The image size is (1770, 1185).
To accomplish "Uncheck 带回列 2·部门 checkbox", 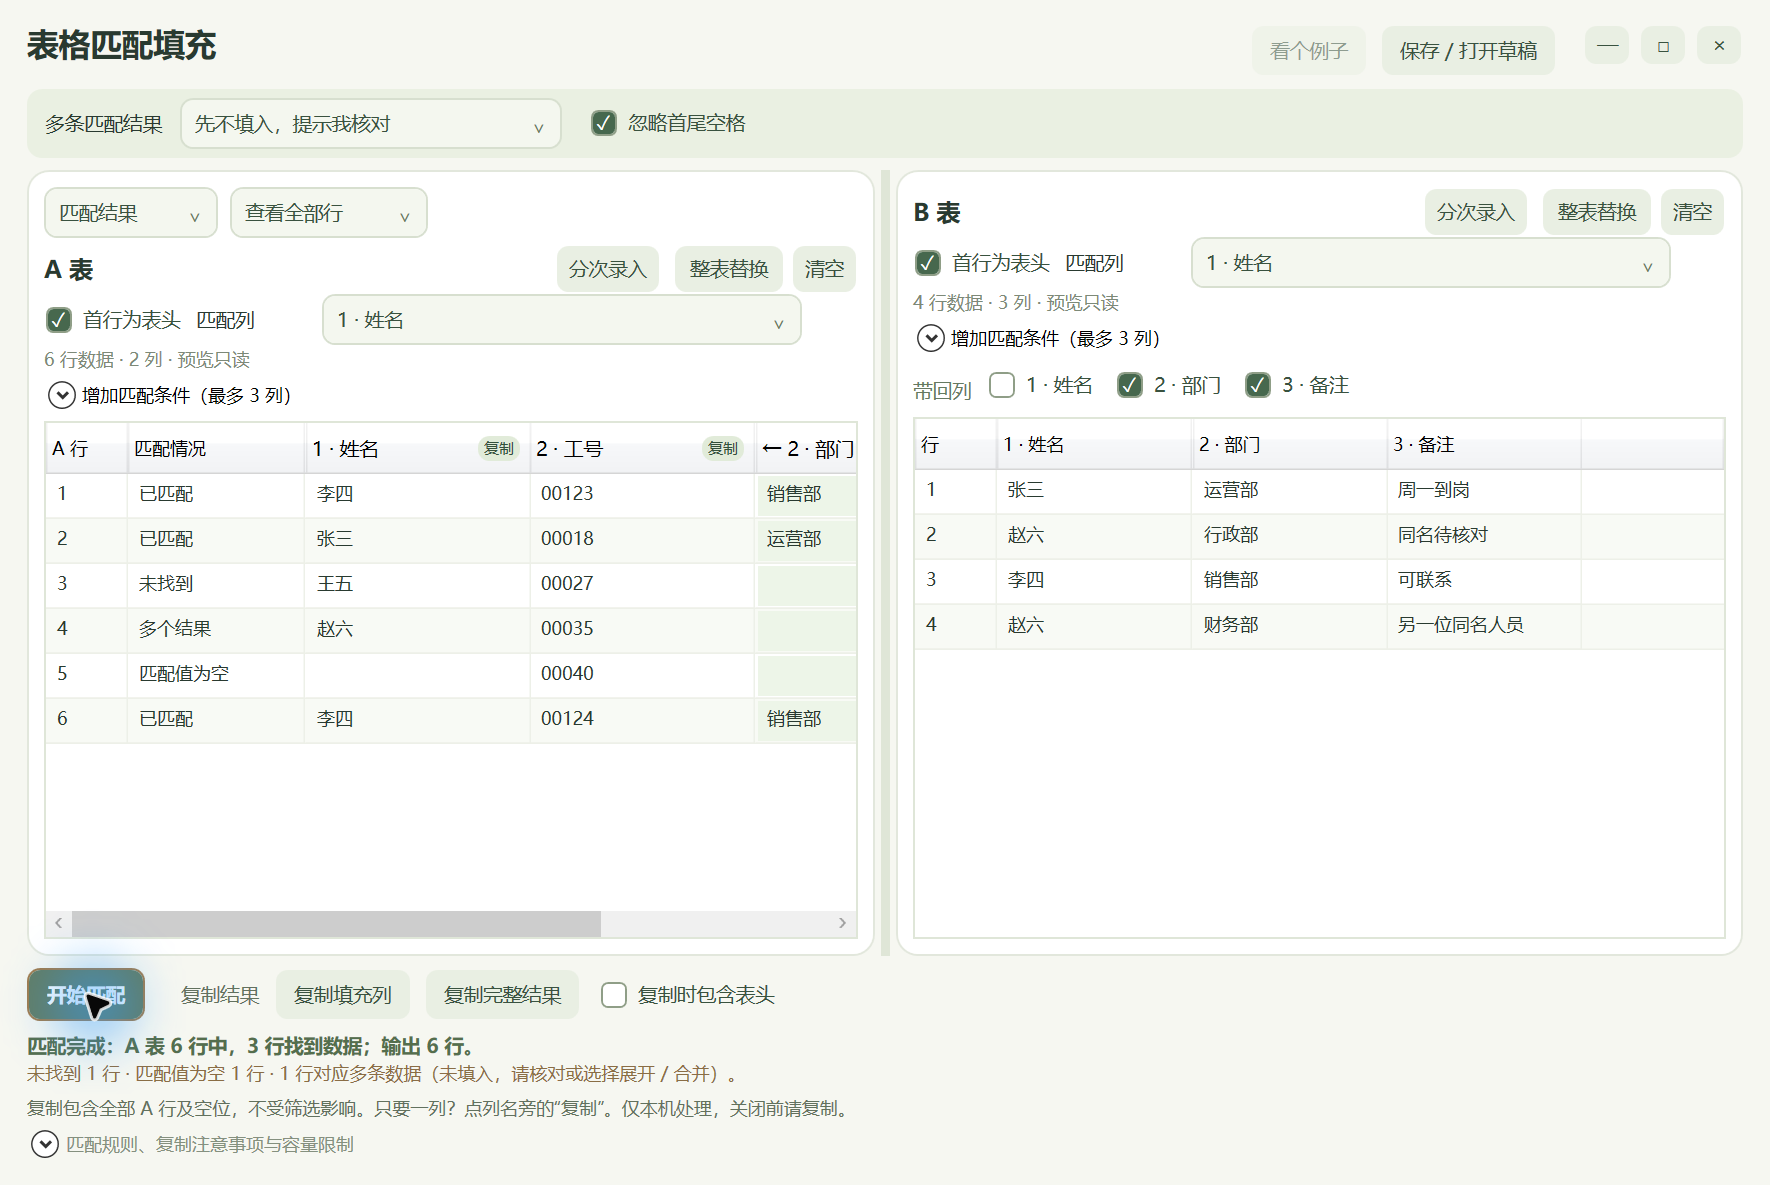I will (x=1130, y=385).
